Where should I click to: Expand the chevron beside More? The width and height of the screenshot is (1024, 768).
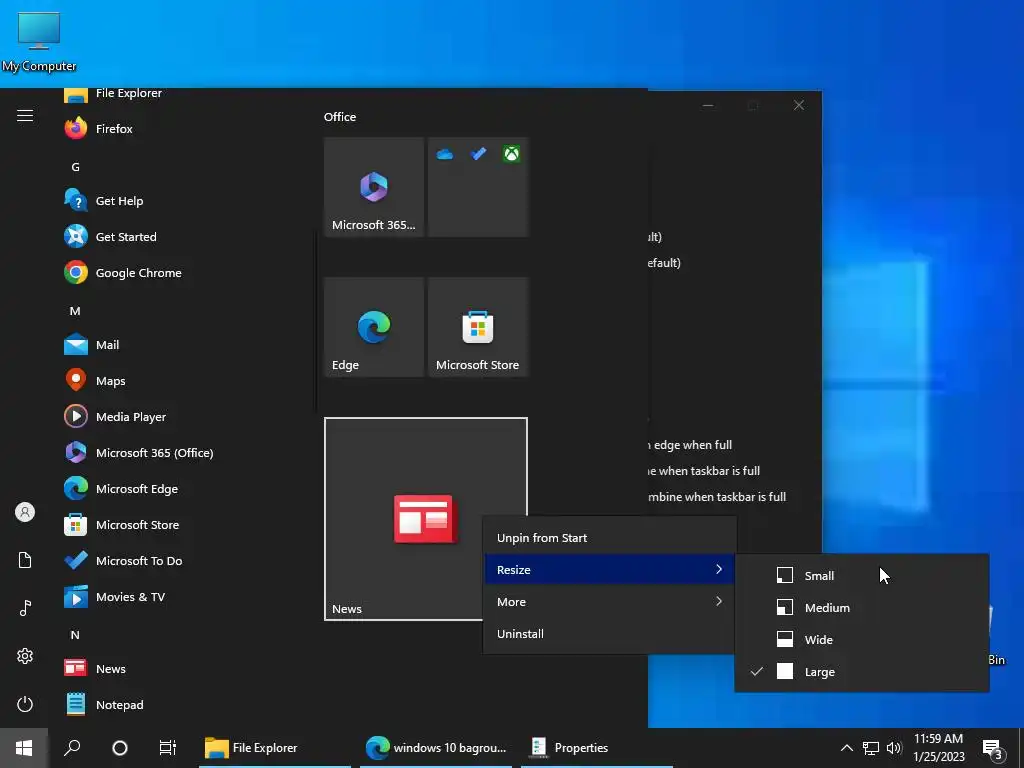tap(719, 601)
